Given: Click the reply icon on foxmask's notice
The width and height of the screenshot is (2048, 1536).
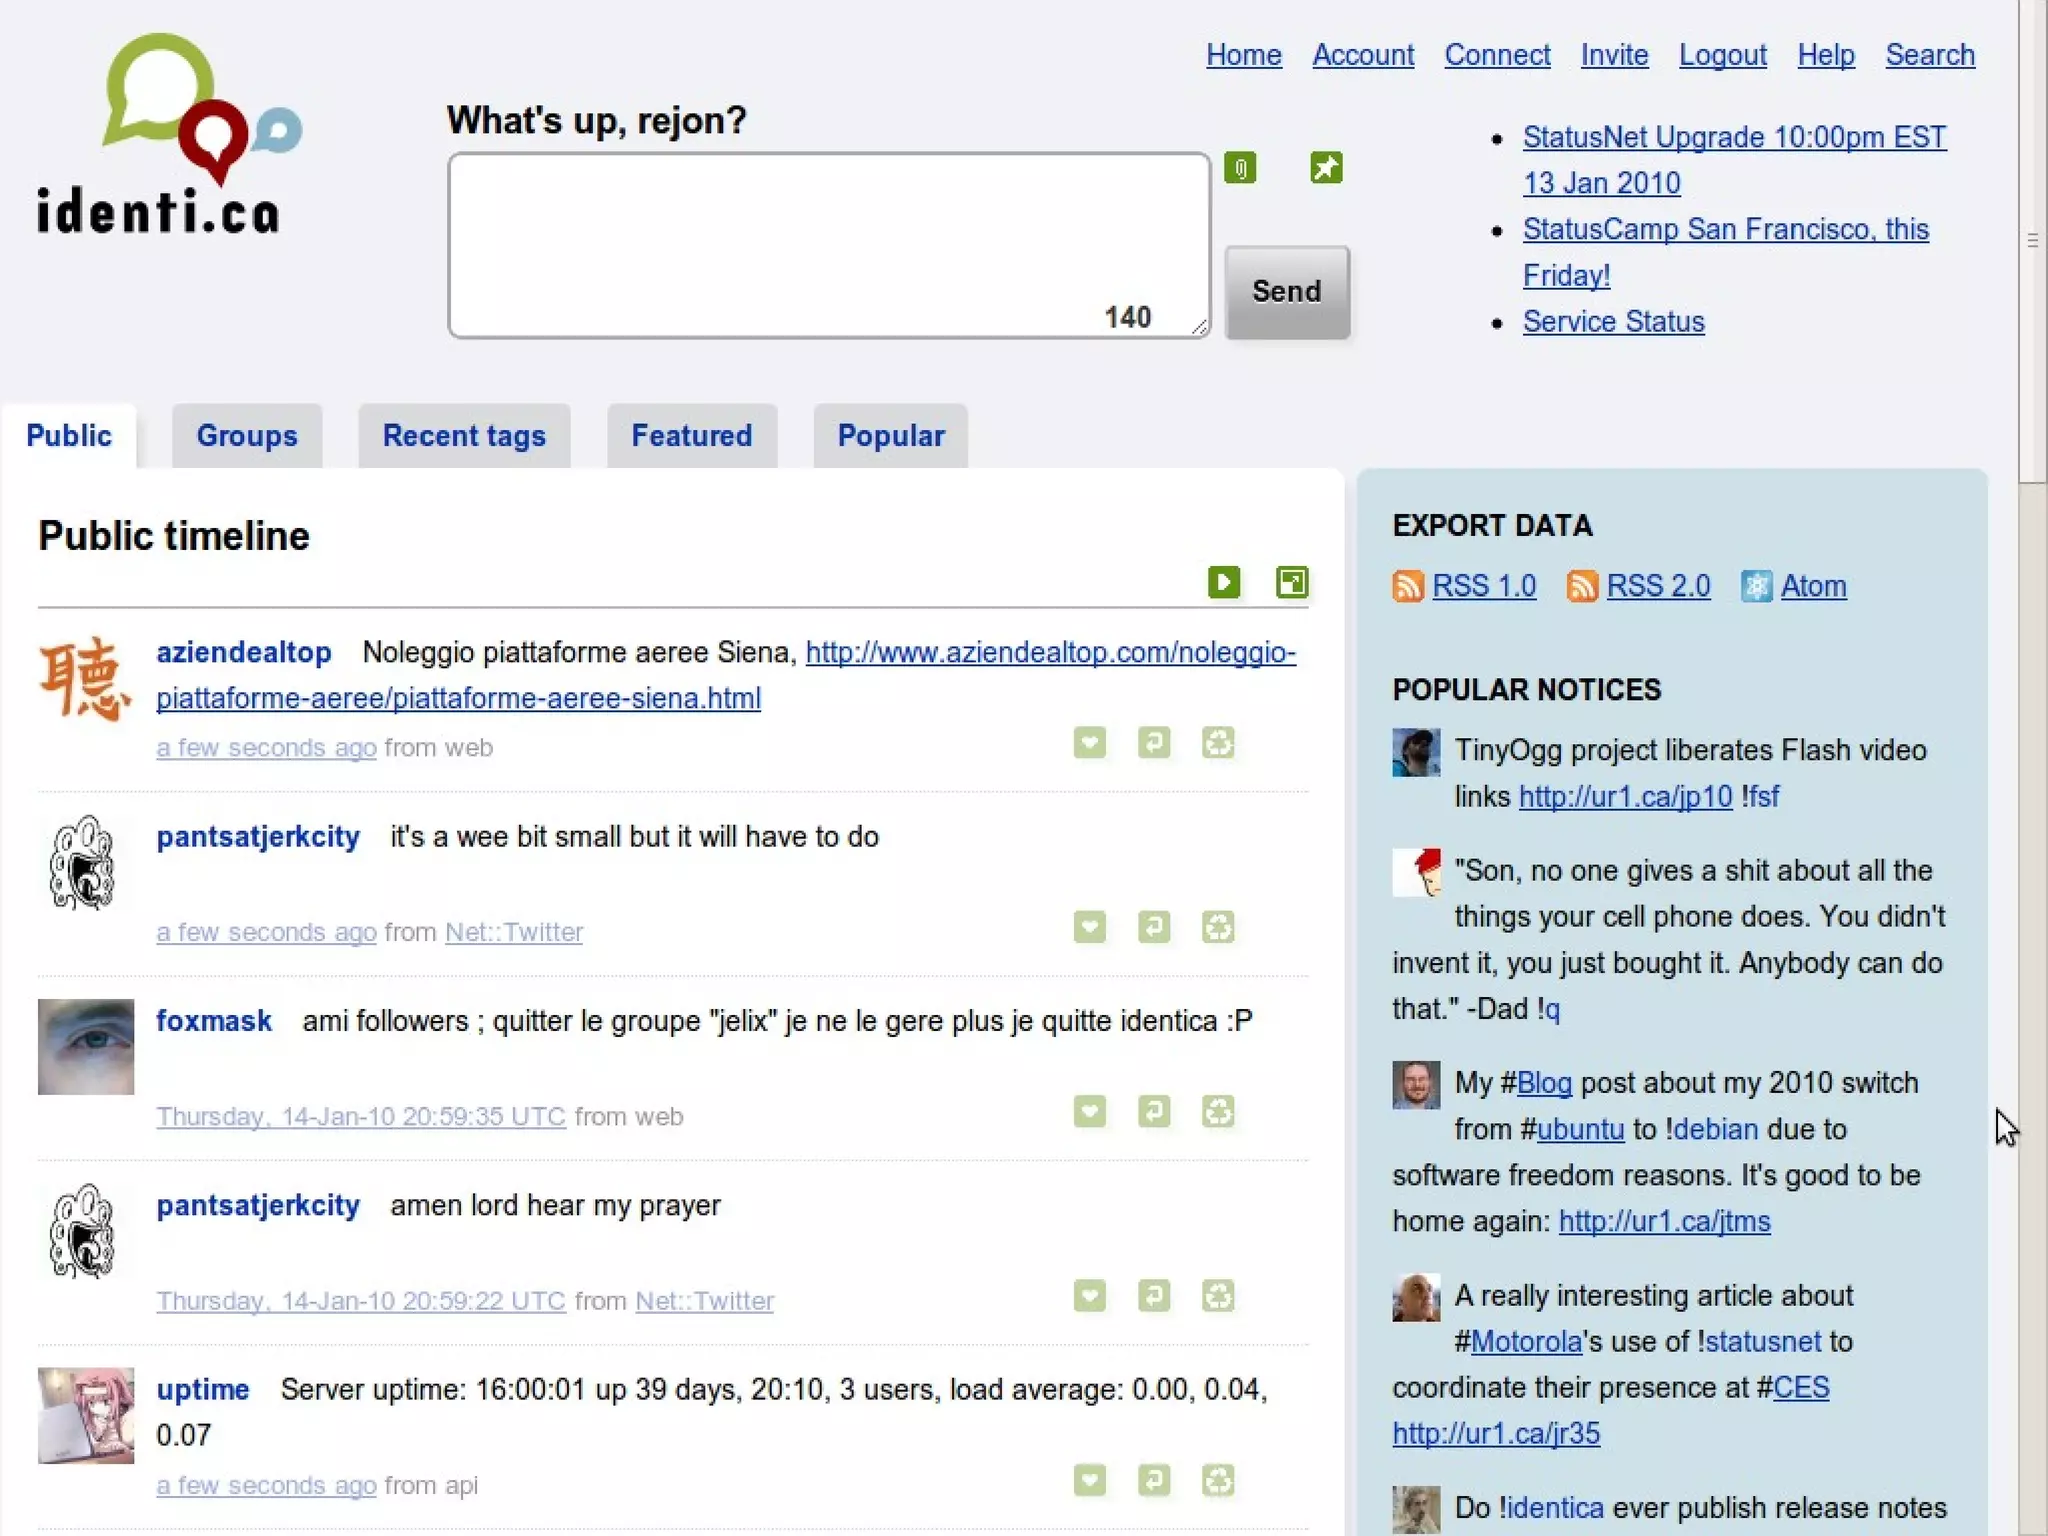Looking at the screenshot, I should [1153, 1112].
